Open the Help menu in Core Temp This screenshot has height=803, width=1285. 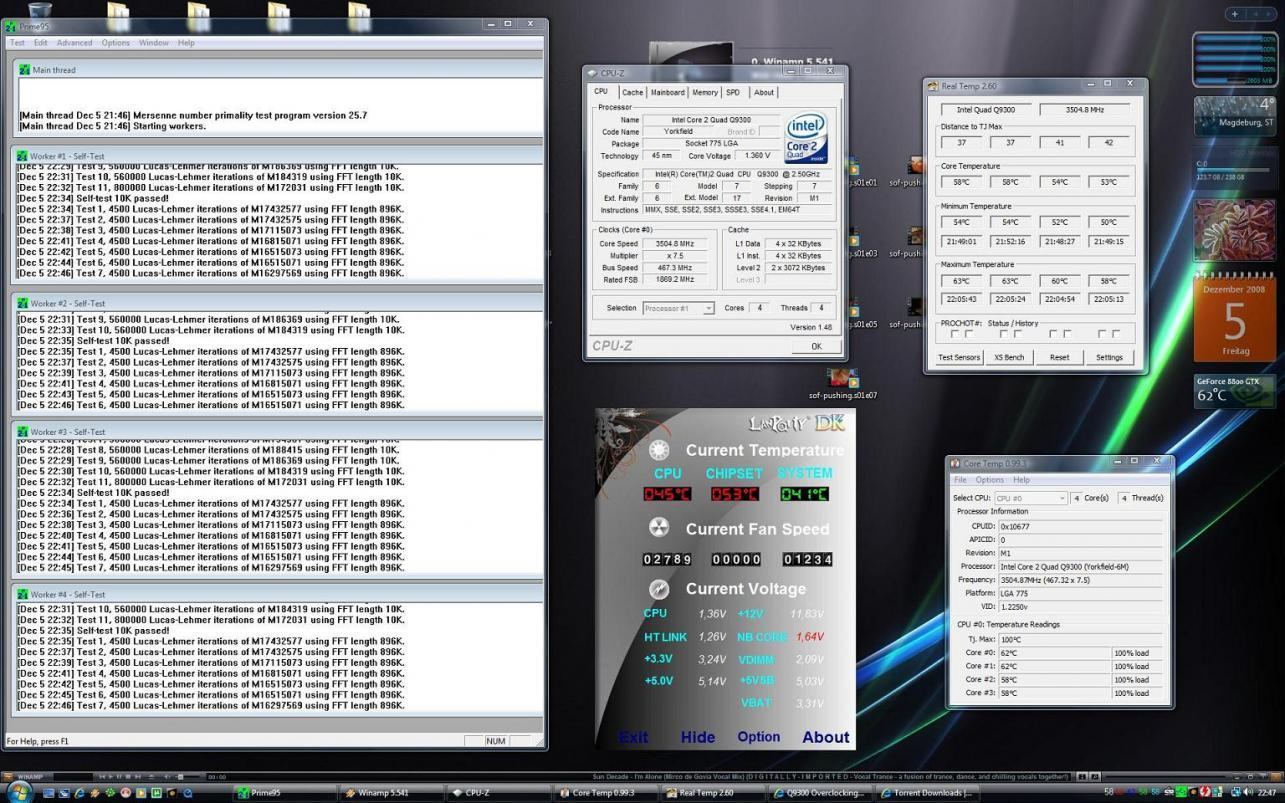click(x=1021, y=480)
